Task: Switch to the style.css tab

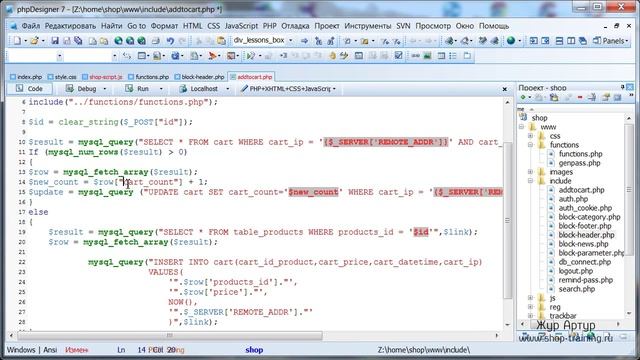Action: (x=62, y=77)
